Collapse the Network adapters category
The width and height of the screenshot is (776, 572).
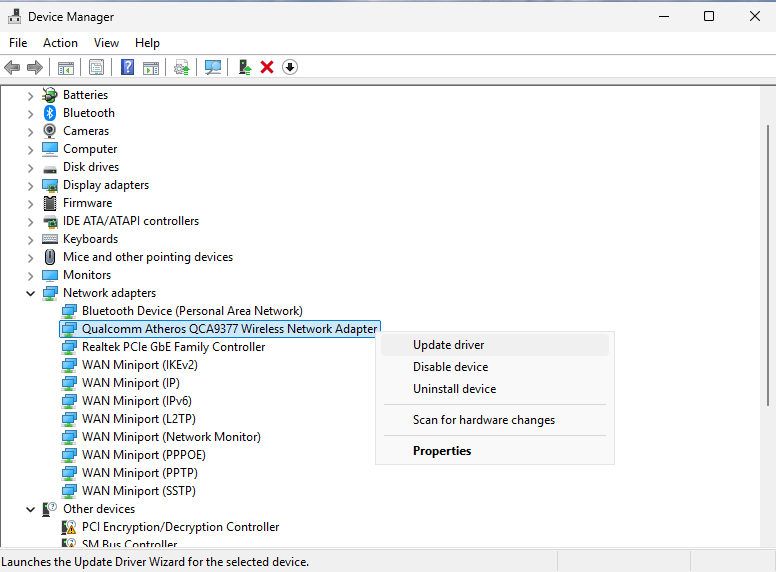[30, 293]
